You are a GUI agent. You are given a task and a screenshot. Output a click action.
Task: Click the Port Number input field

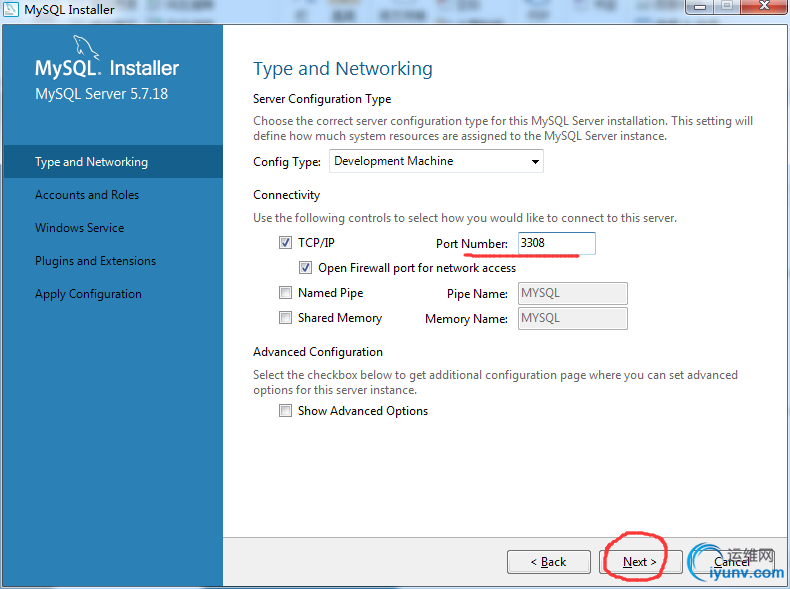pos(557,243)
